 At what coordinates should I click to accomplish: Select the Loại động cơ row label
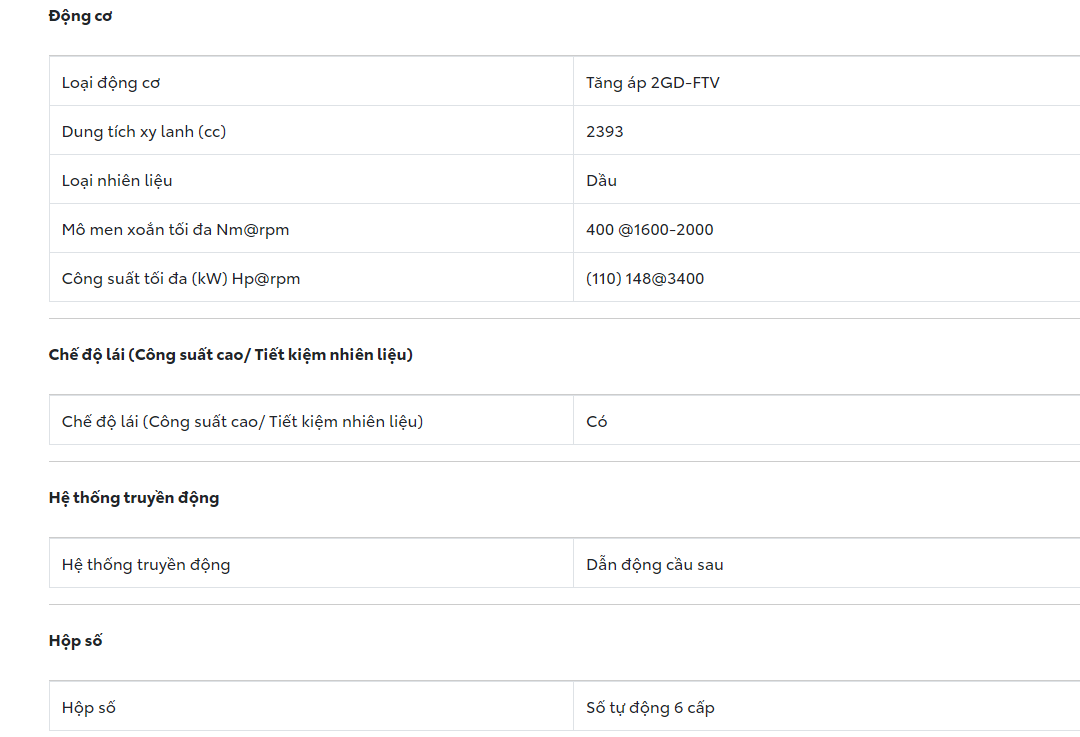coord(111,82)
